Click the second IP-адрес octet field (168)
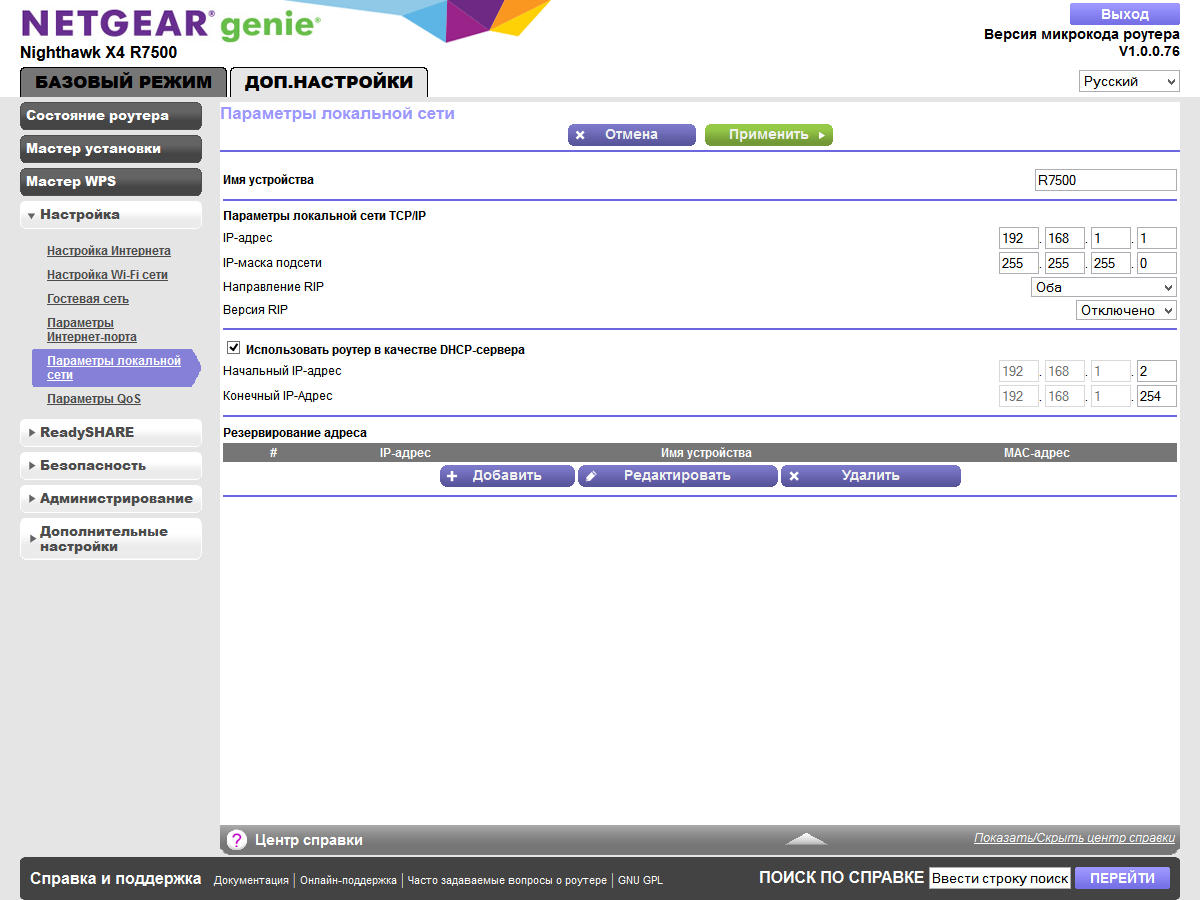 pyautogui.click(x=1065, y=239)
